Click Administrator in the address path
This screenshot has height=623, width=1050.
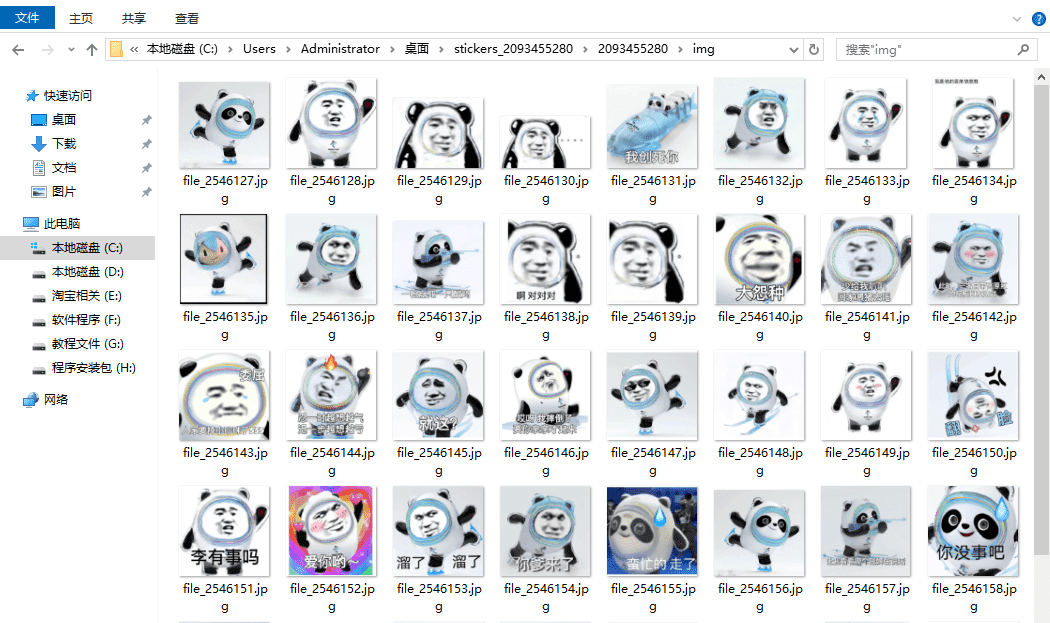point(340,49)
